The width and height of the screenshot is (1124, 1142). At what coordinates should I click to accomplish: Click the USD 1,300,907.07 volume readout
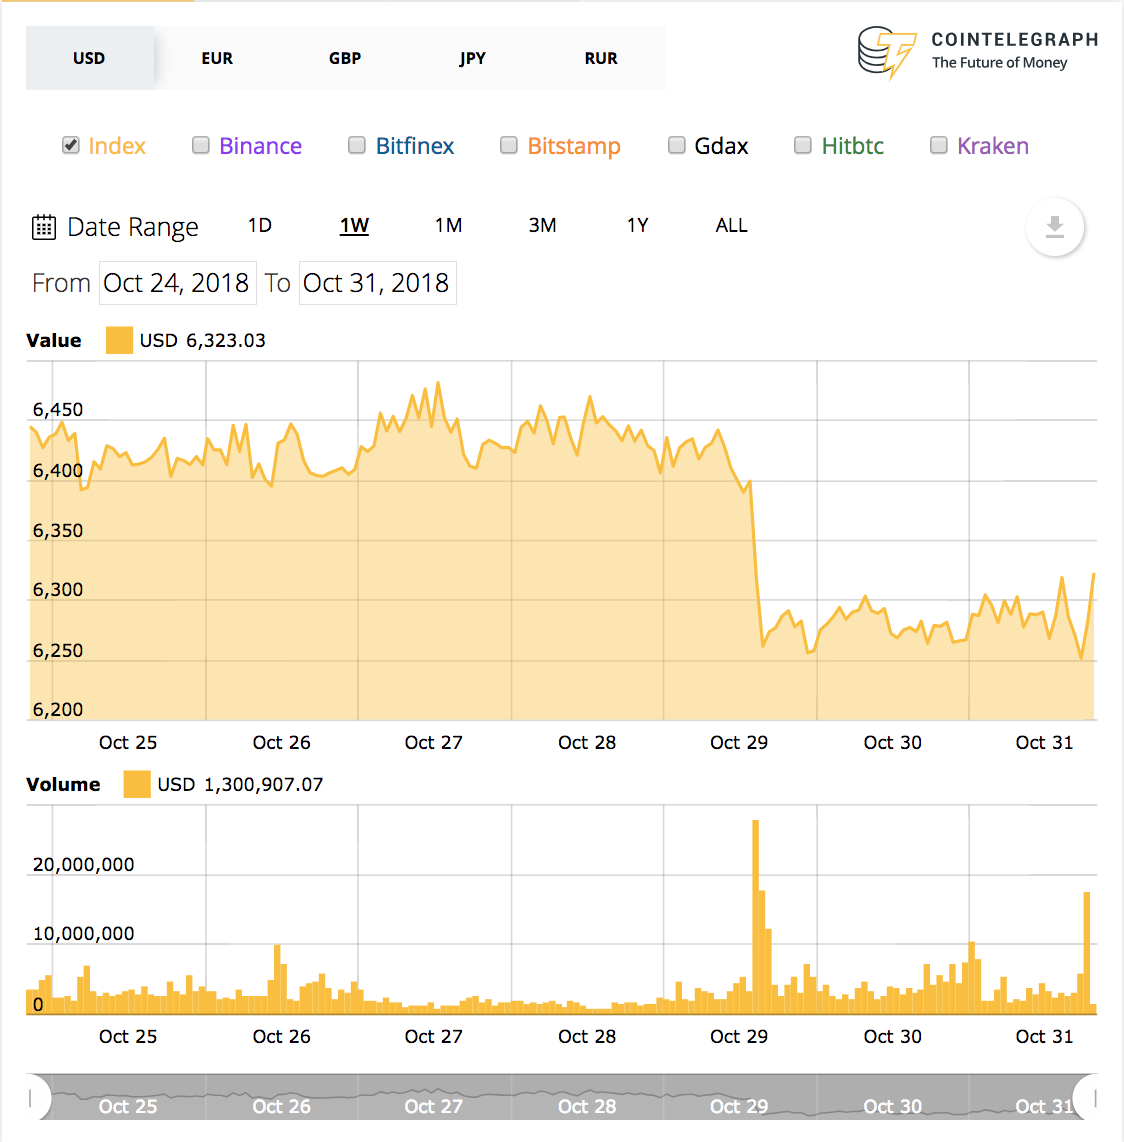coord(240,784)
